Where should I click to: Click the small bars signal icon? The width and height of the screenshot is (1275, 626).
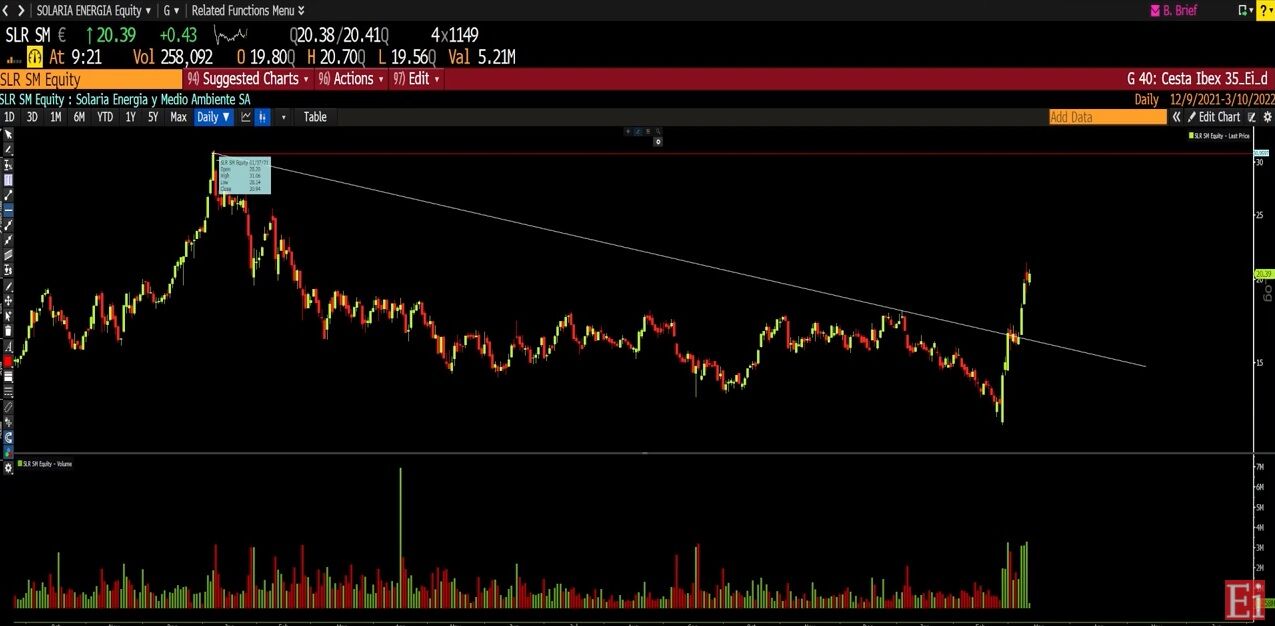pos(14,59)
